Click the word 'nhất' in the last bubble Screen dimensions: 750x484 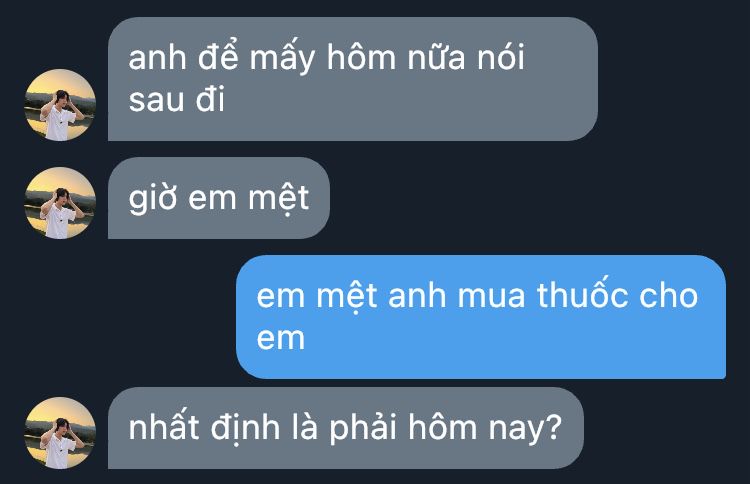pos(164,426)
